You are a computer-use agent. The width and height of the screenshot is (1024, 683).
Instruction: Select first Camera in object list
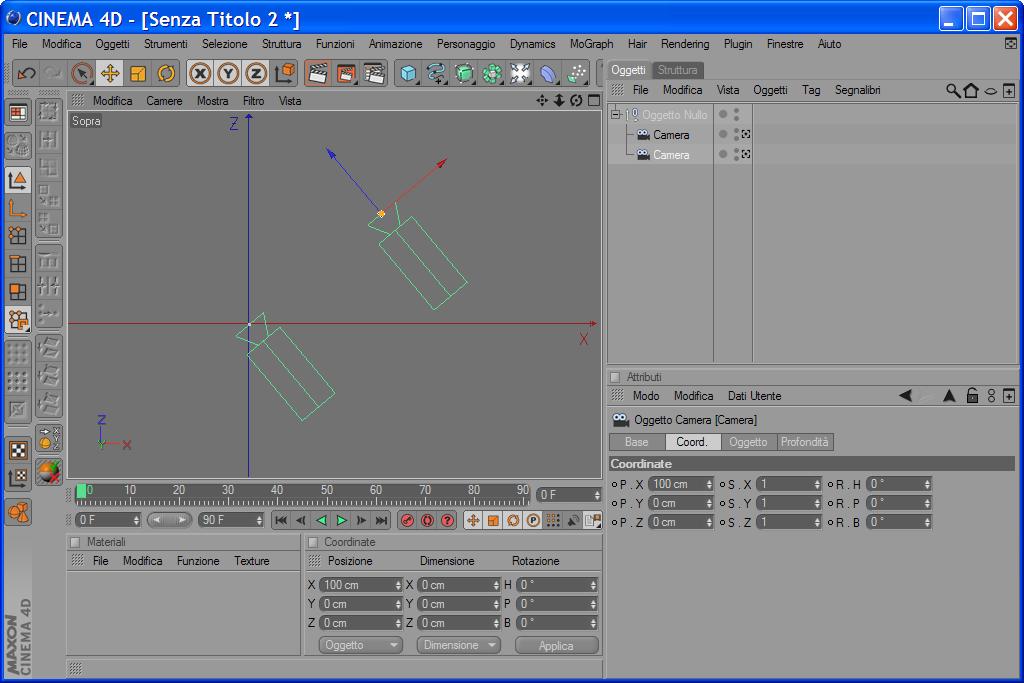671,135
